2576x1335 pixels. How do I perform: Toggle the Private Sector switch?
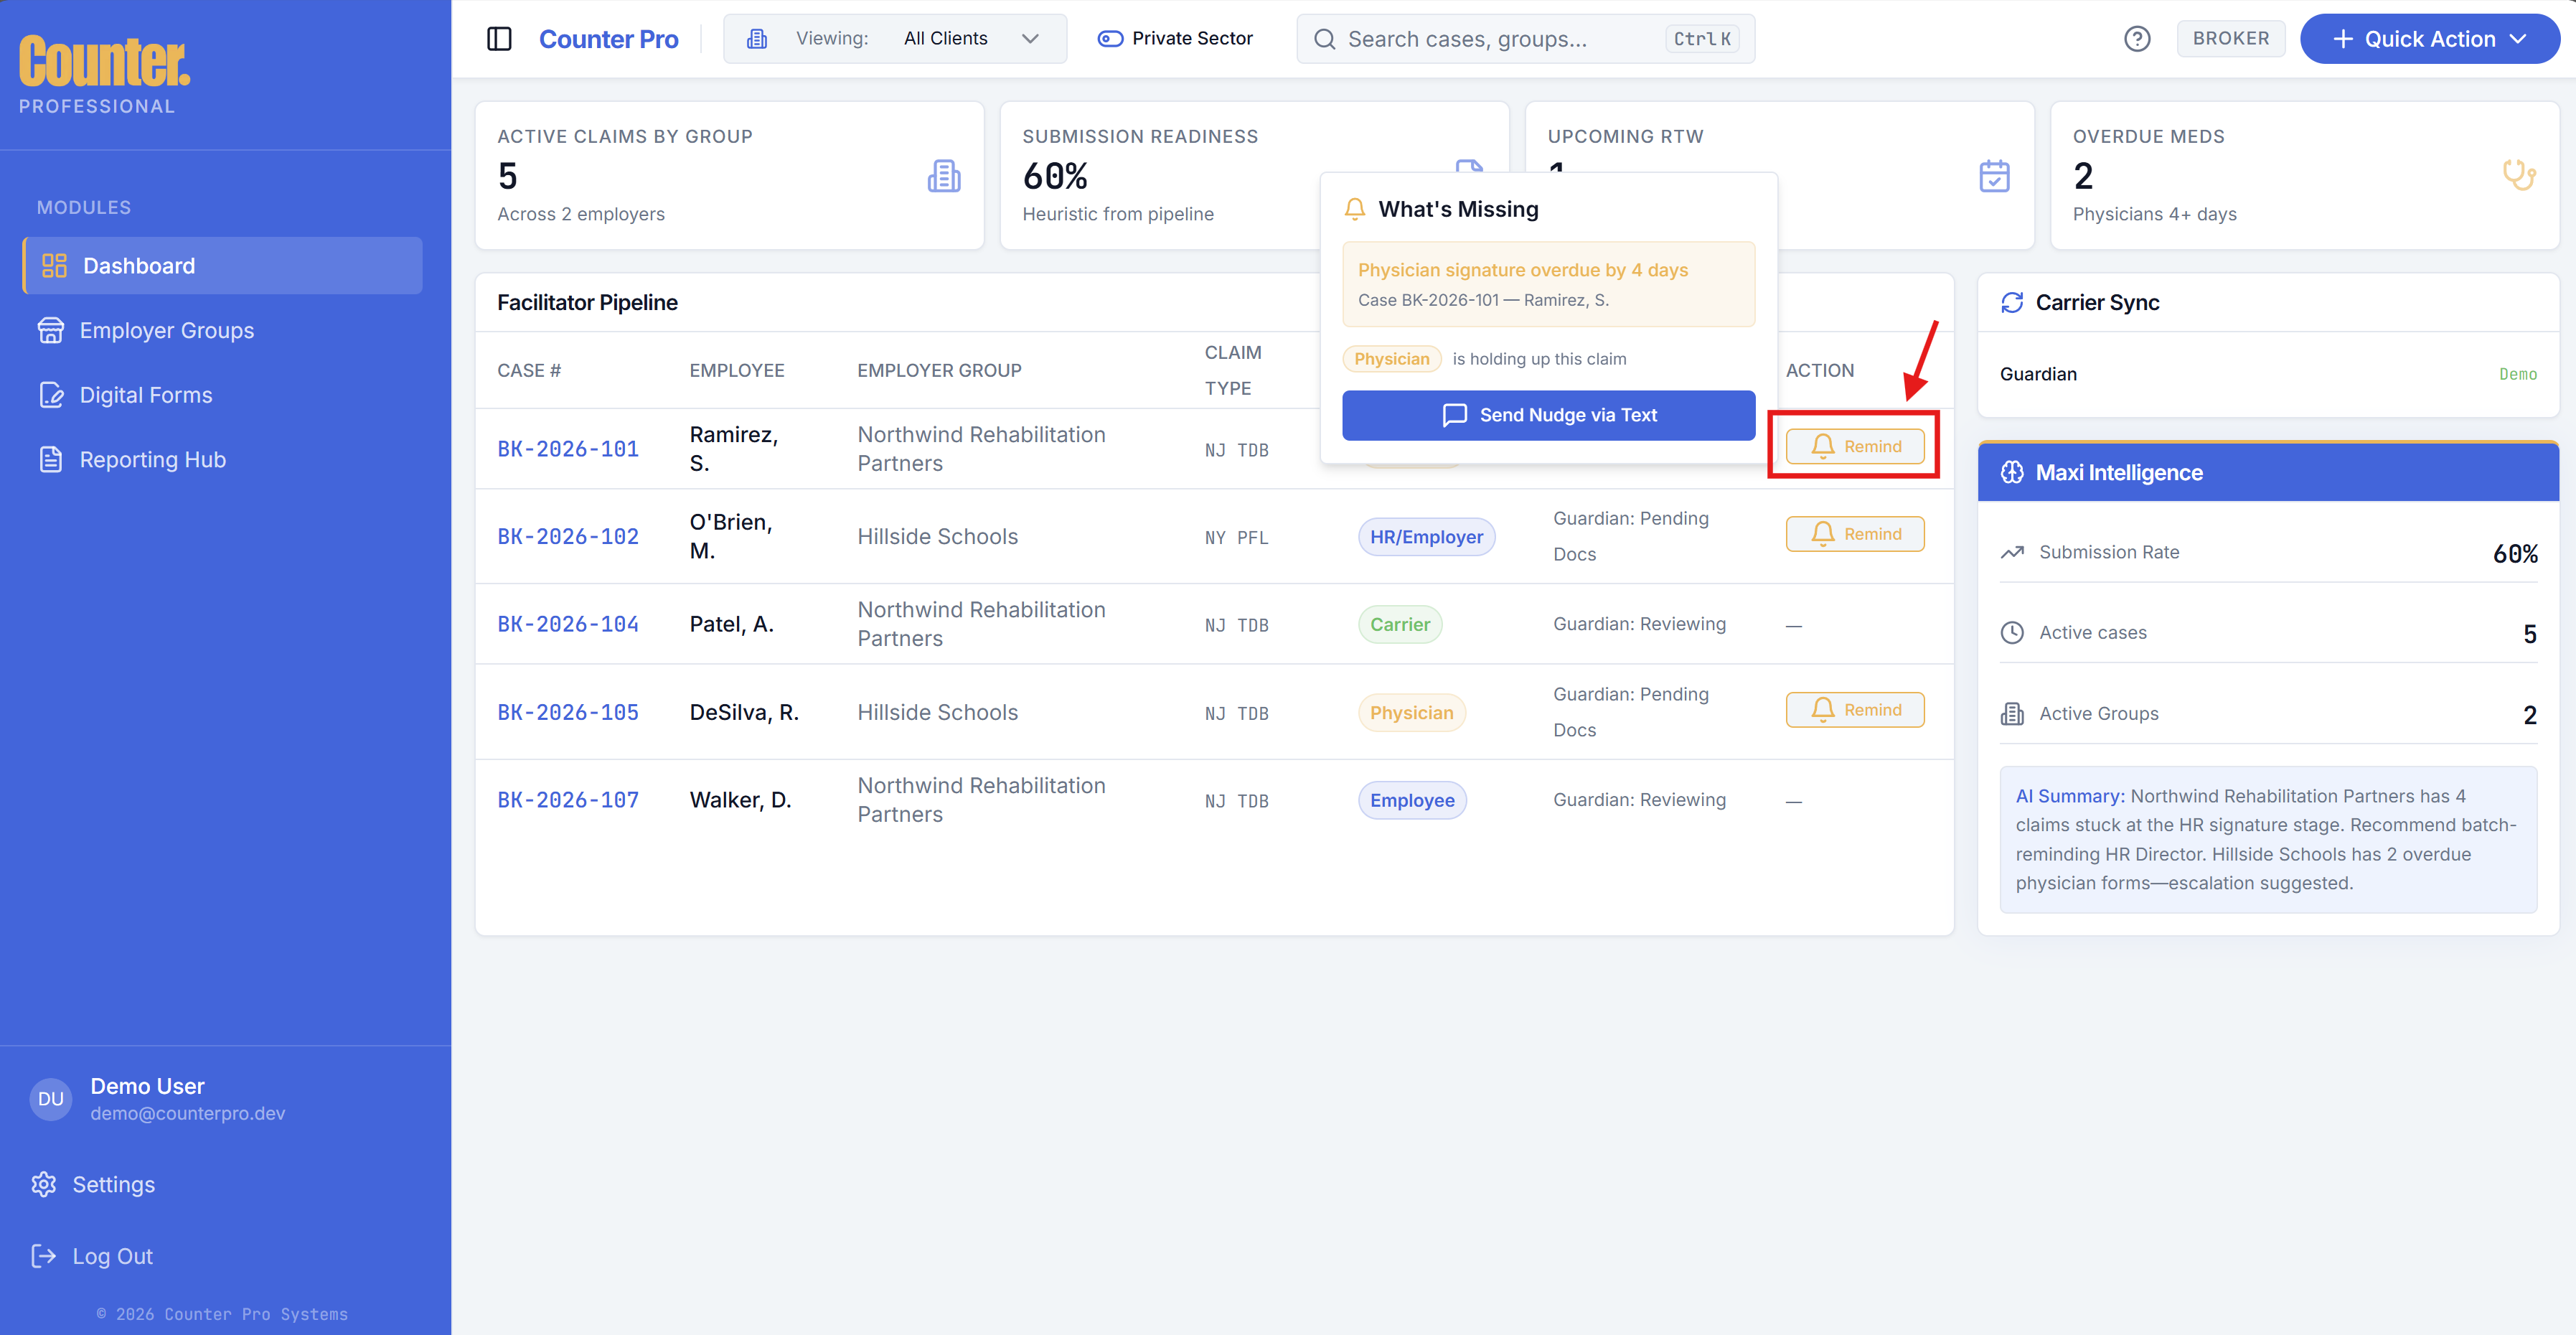1109,38
